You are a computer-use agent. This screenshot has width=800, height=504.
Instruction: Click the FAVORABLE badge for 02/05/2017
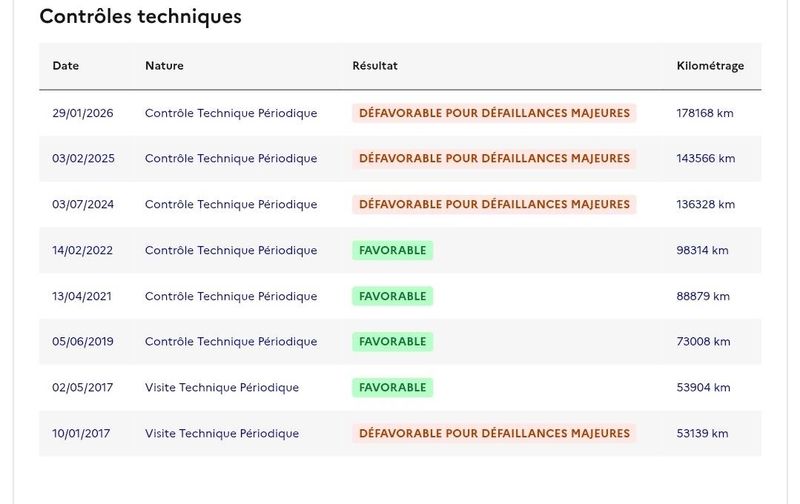point(392,387)
